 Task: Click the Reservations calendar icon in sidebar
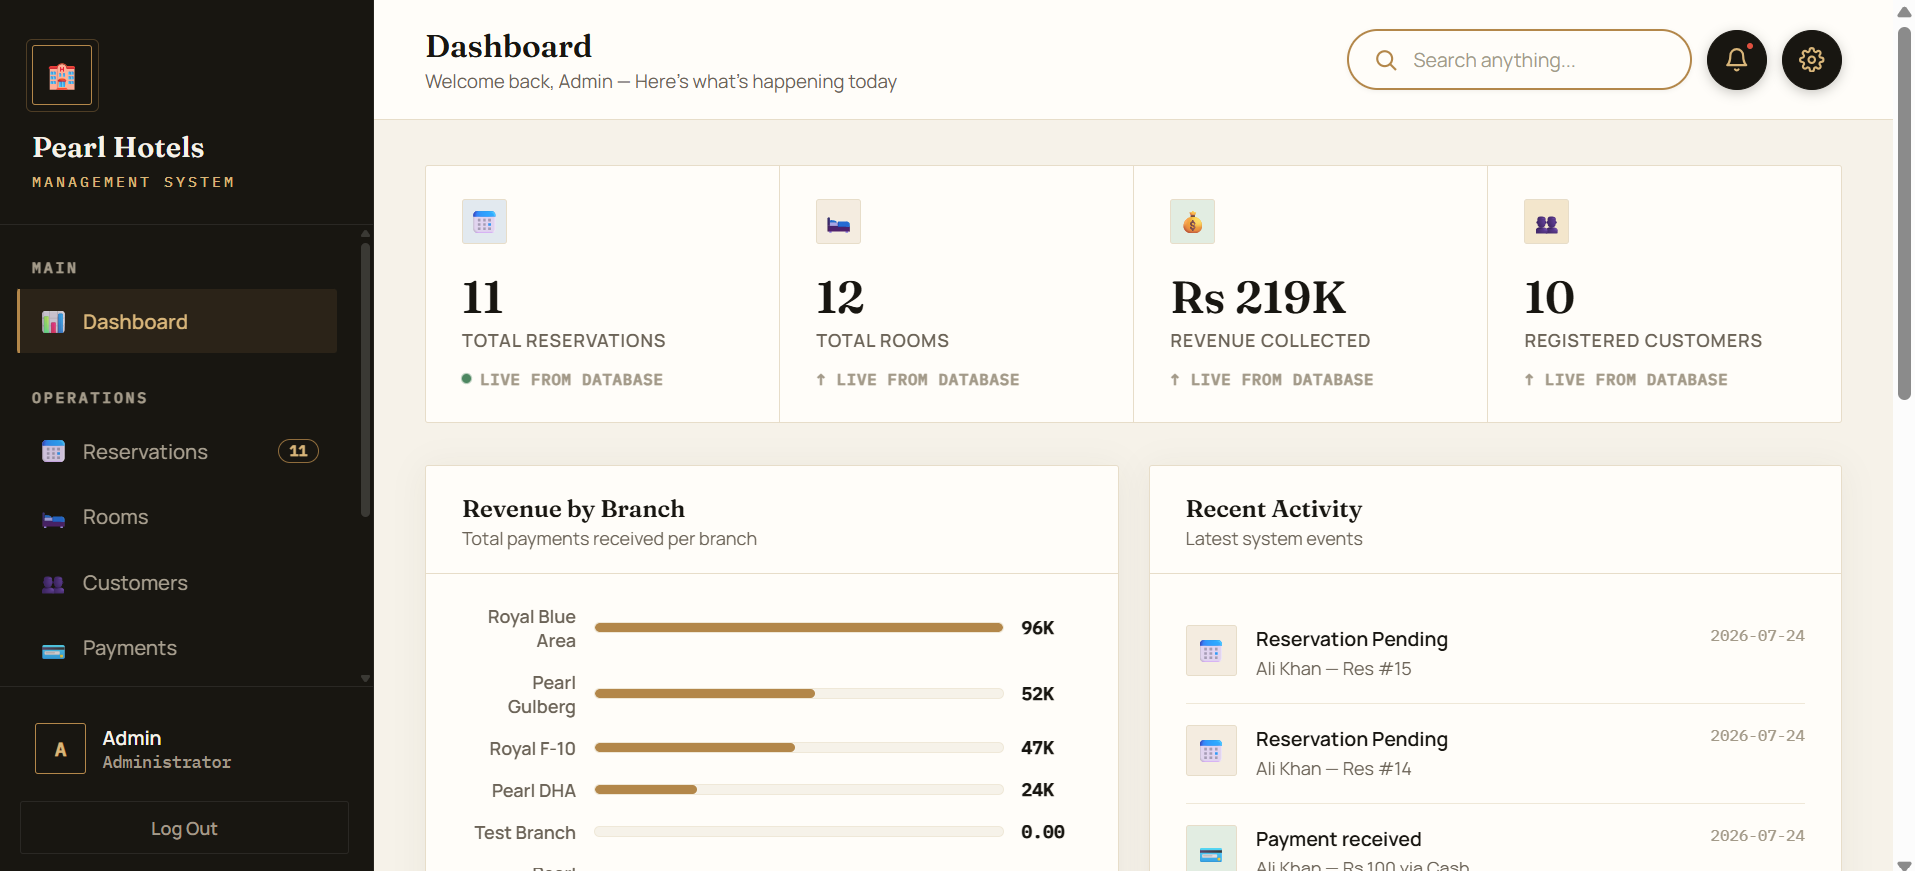(x=53, y=452)
